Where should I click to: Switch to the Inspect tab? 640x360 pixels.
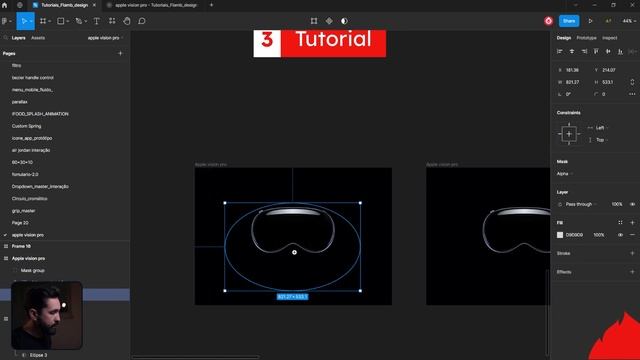point(610,38)
